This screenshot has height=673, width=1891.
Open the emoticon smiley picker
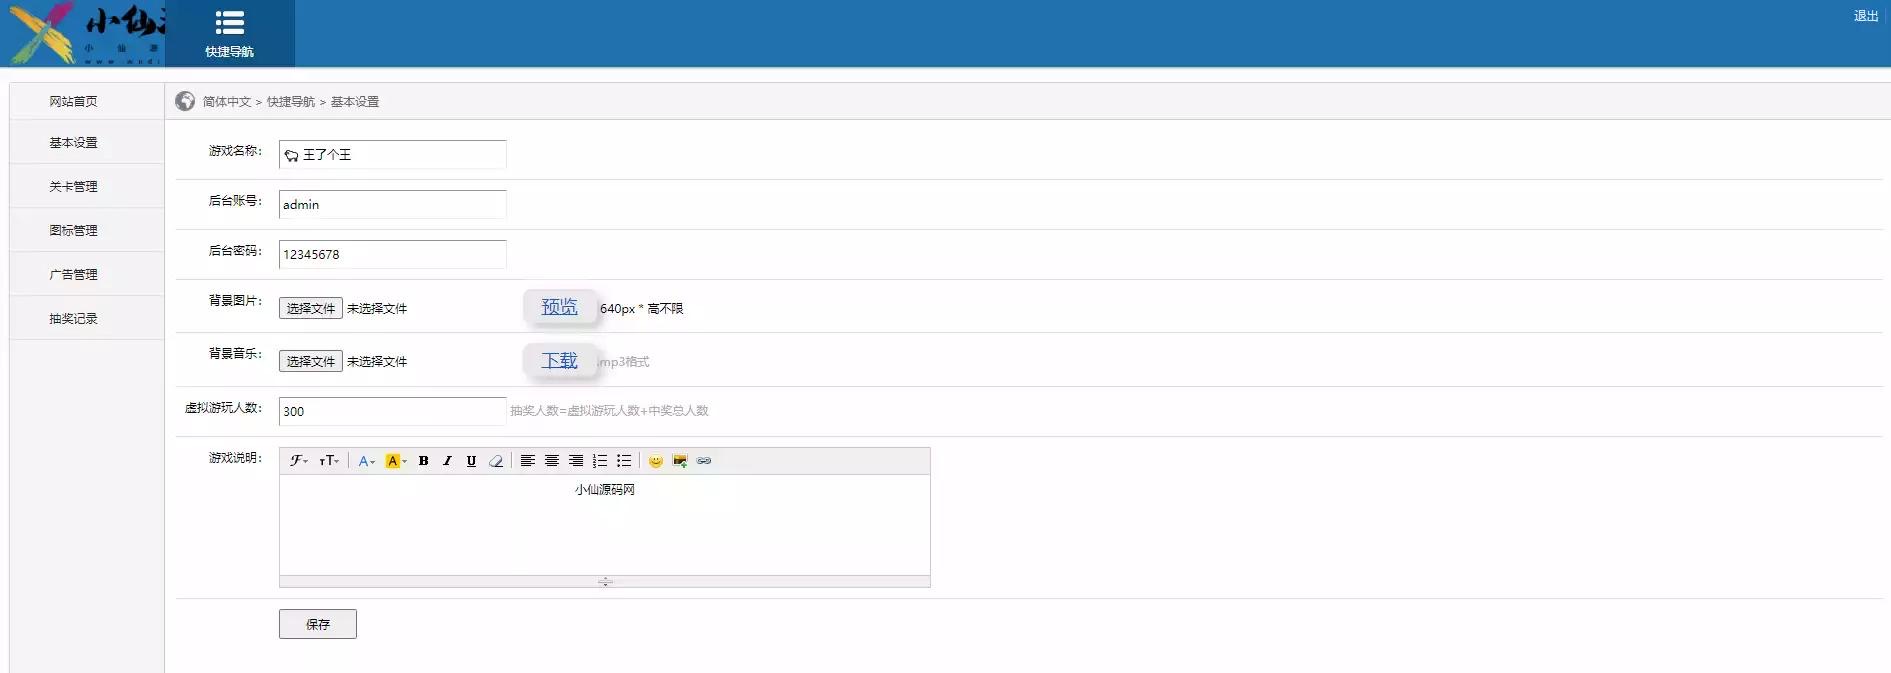point(655,461)
